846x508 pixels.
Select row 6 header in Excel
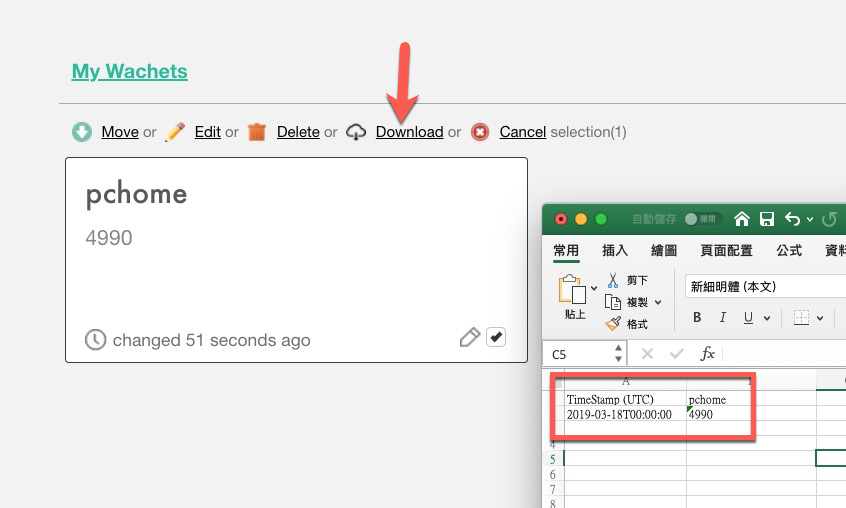point(553,474)
